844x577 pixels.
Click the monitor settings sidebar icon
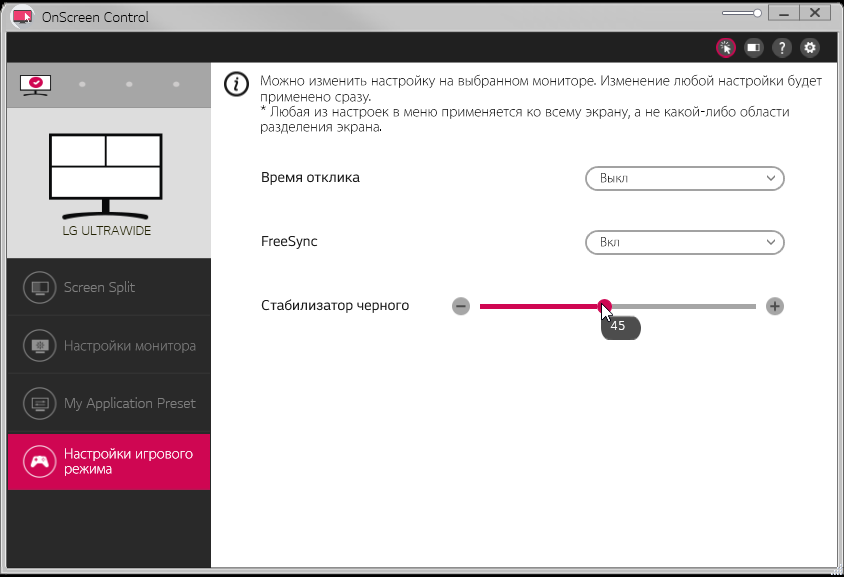click(x=39, y=346)
